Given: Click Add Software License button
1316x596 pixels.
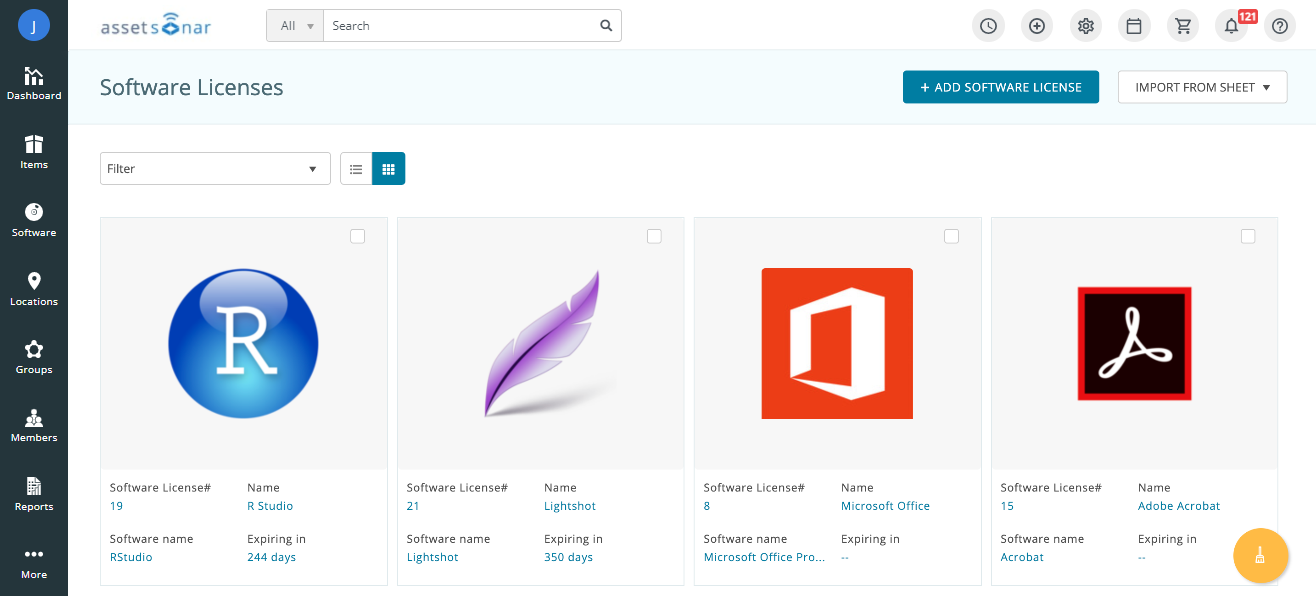Looking at the screenshot, I should point(1000,87).
